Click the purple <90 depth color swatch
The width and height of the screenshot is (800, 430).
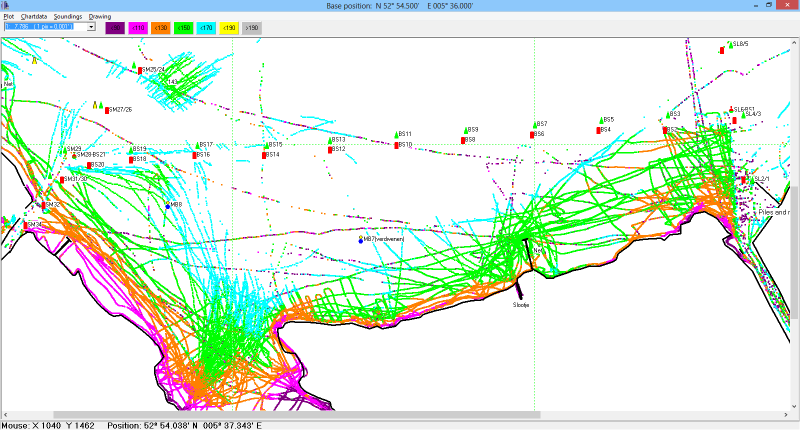pos(115,27)
